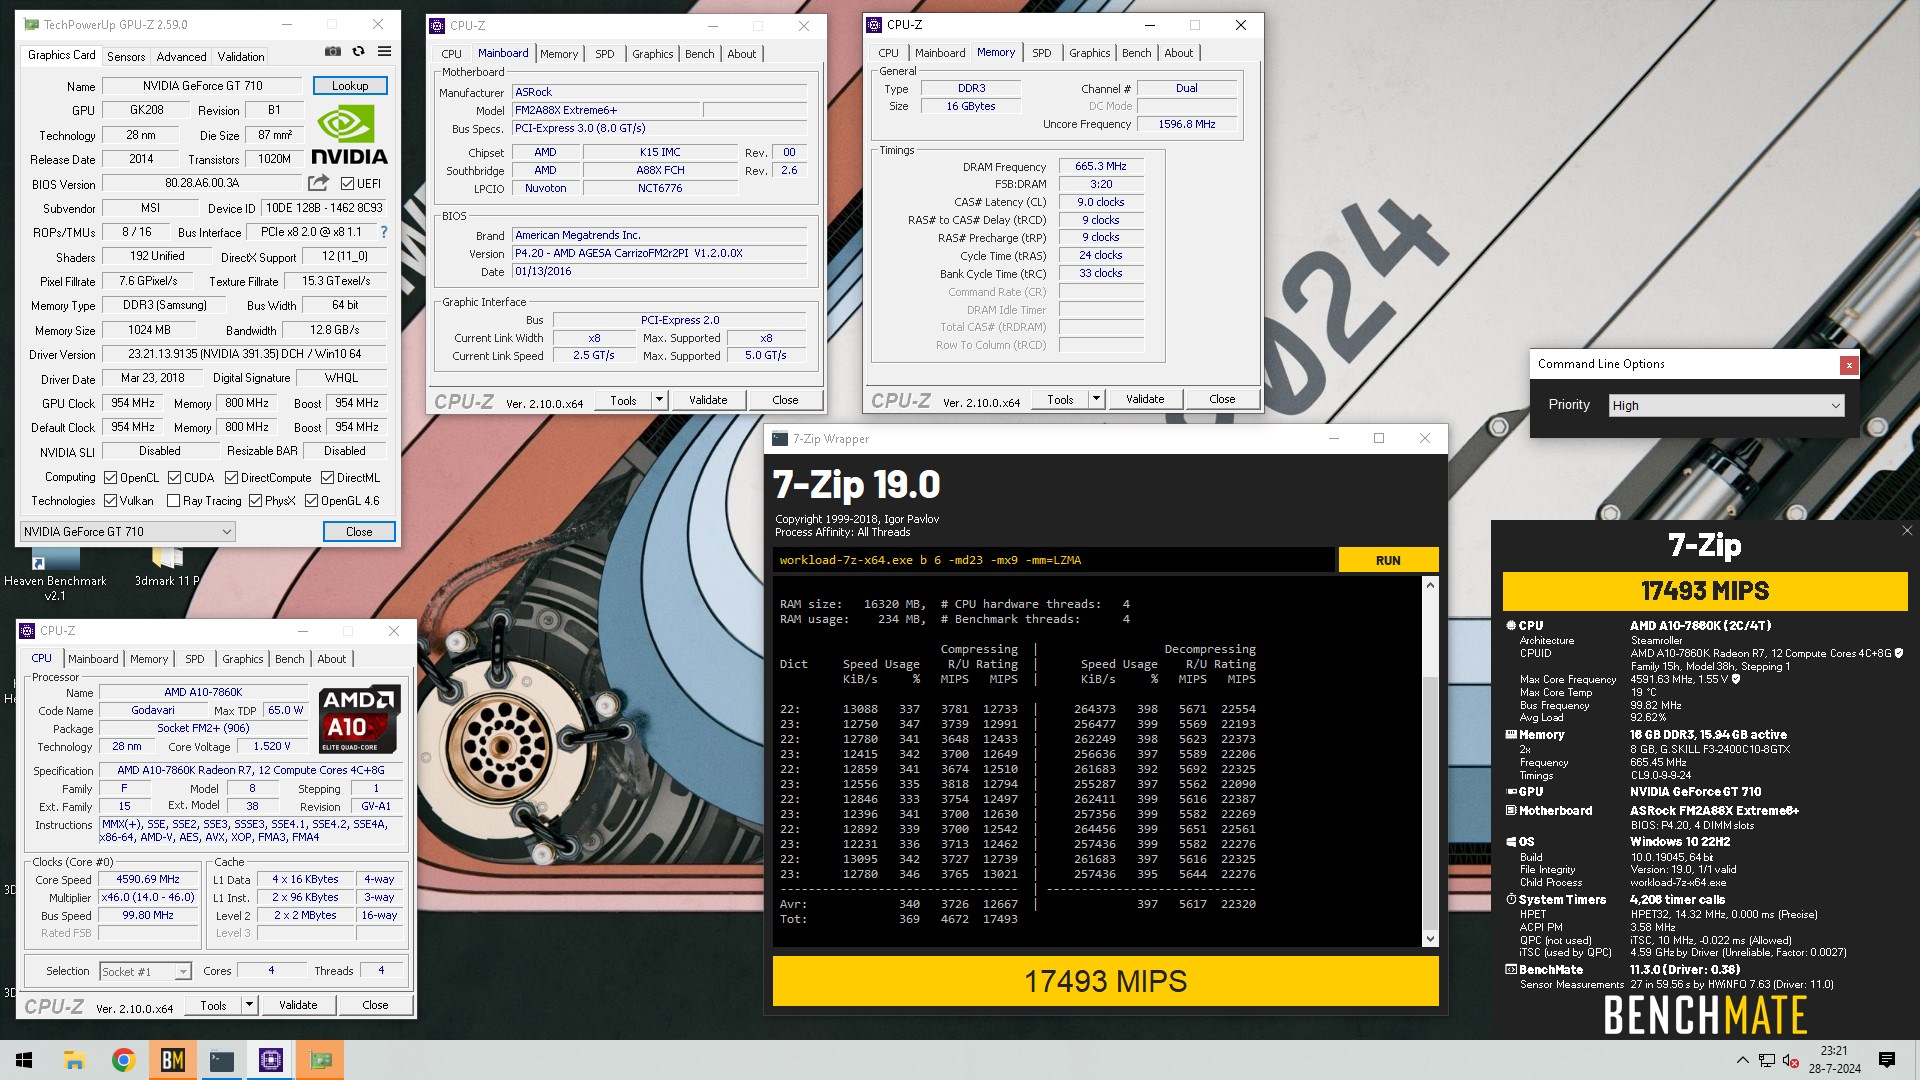This screenshot has width=1920, height=1080.
Task: Toggle the UEFI checkbox in GPU-Z
Action: click(347, 183)
